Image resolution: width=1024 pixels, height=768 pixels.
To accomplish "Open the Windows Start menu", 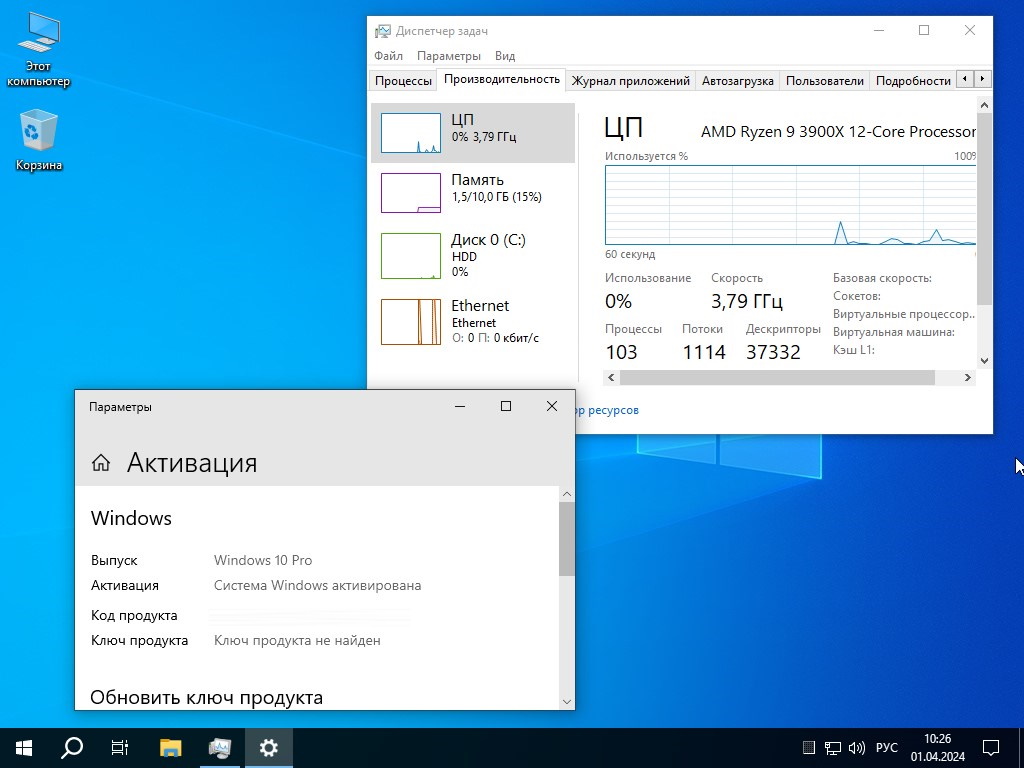I will pos(24,747).
